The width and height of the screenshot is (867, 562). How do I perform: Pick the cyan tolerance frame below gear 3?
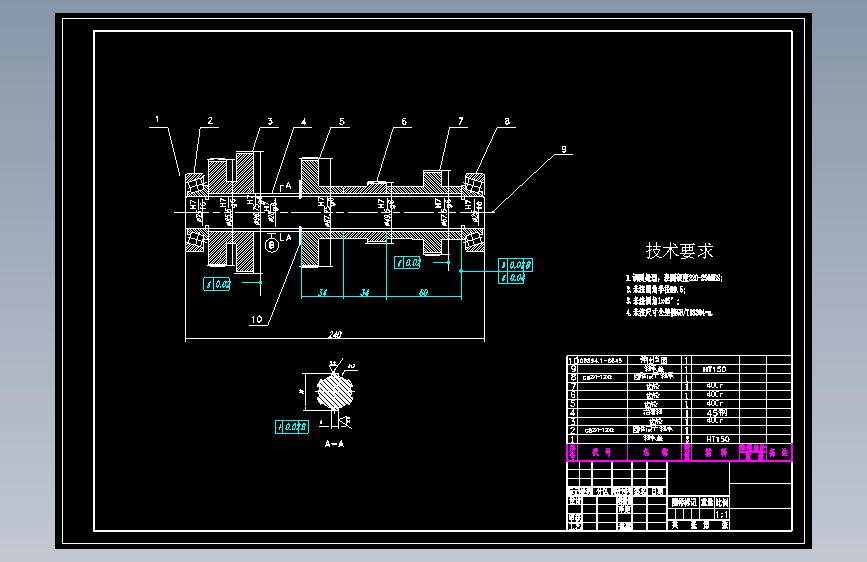click(217, 284)
